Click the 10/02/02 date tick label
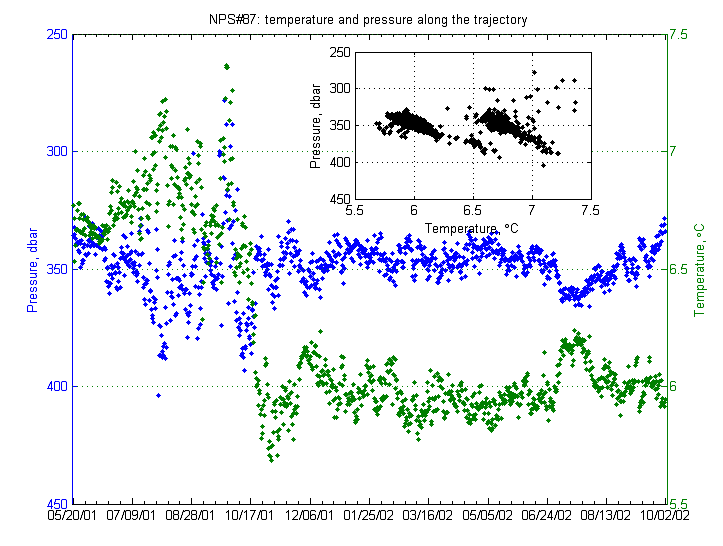723x546 pixels. (x=666, y=517)
